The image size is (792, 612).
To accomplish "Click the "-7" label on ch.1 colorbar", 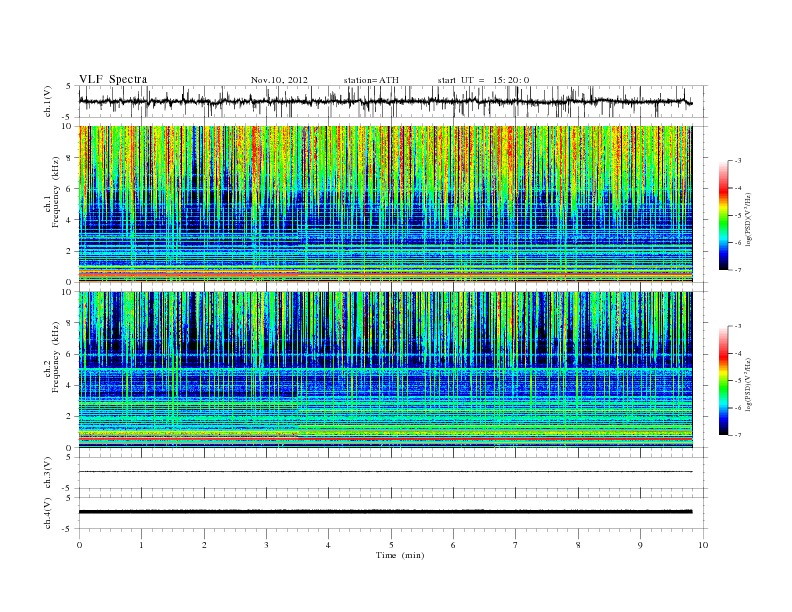I will click(x=738, y=270).
